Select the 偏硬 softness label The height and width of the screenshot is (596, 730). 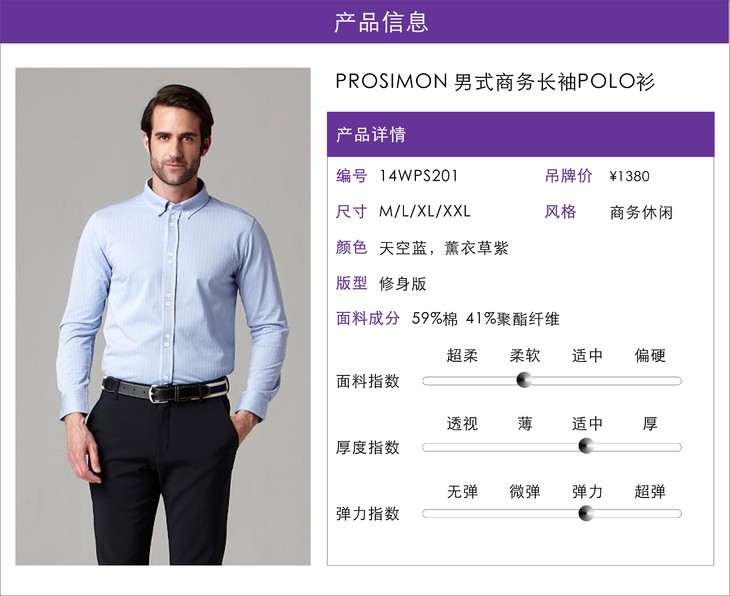tap(650, 355)
